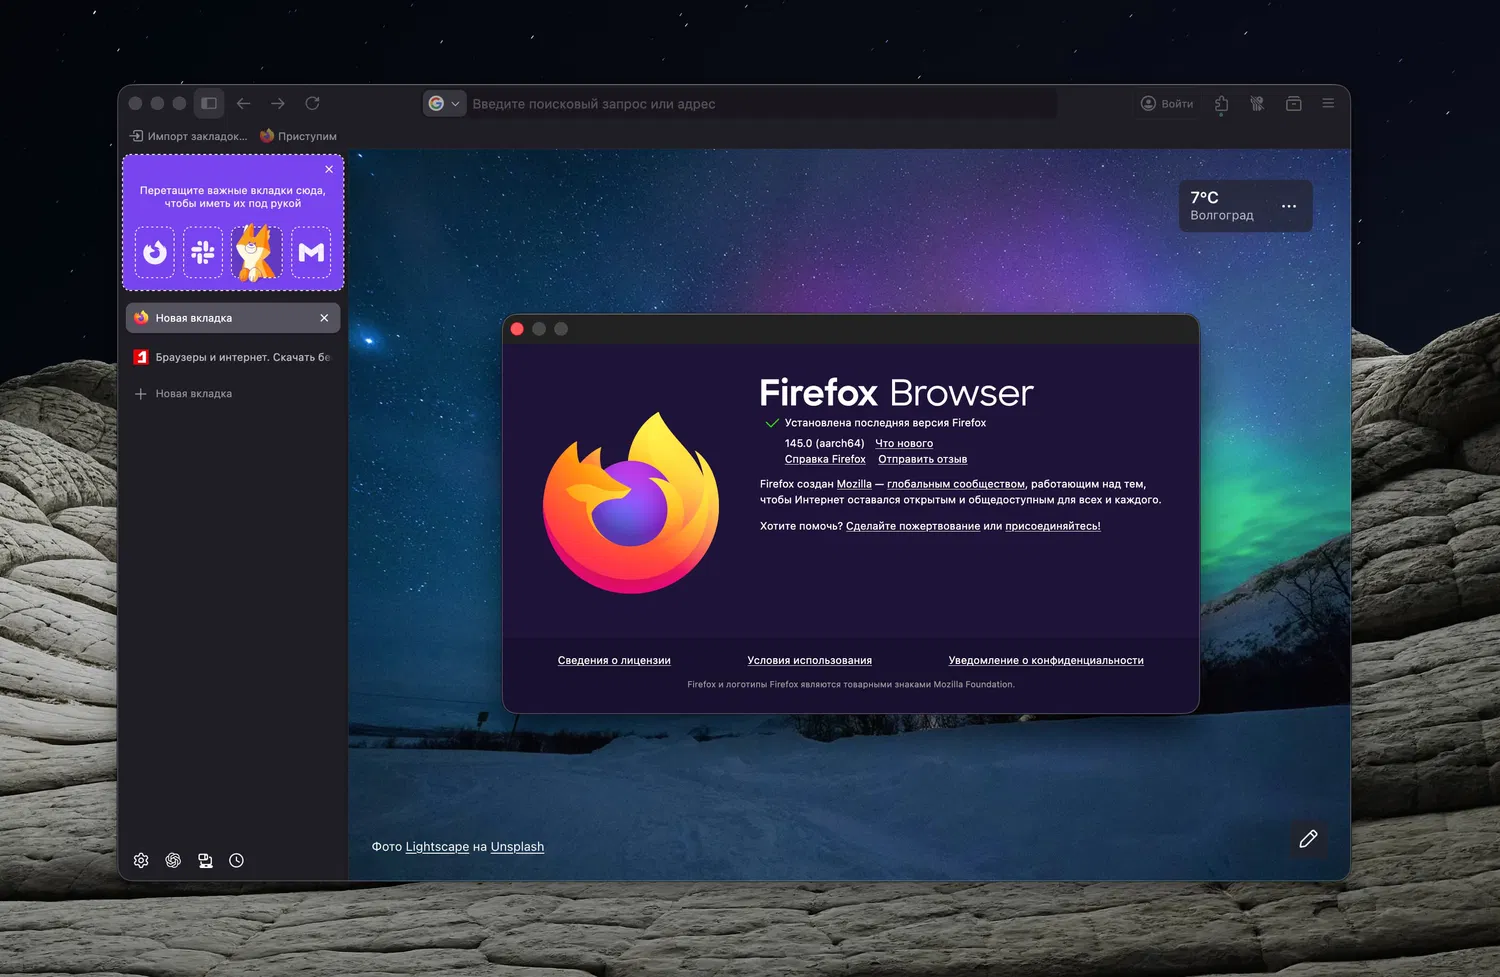
Task: Click the Отправить отзыв link
Action: coord(922,459)
